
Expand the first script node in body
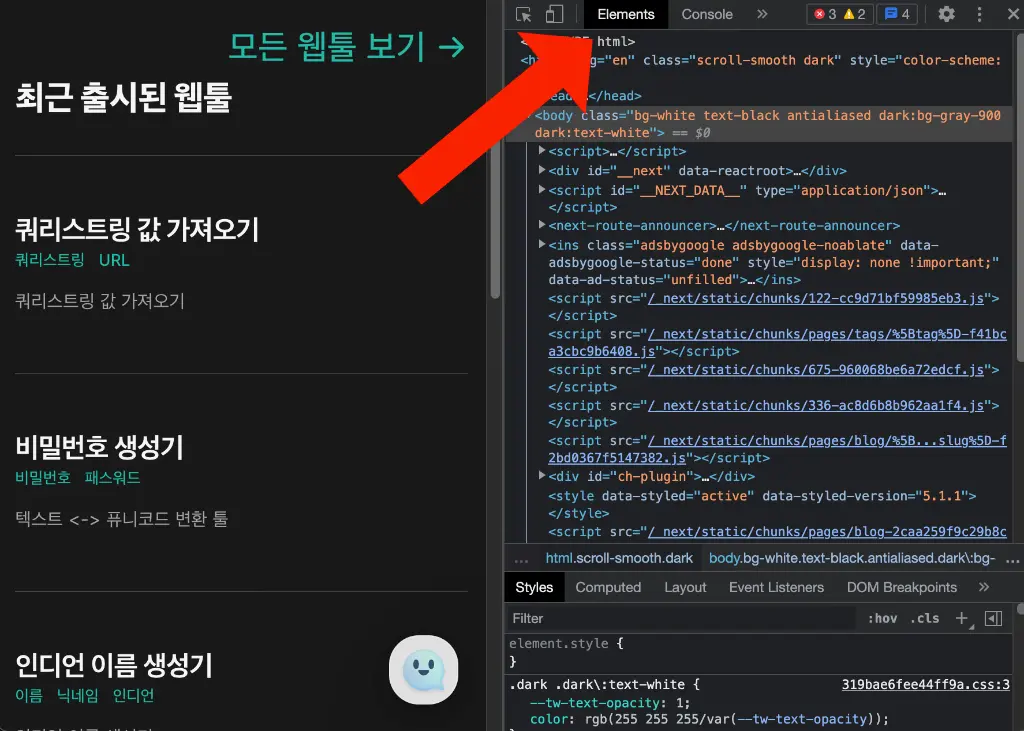541,151
